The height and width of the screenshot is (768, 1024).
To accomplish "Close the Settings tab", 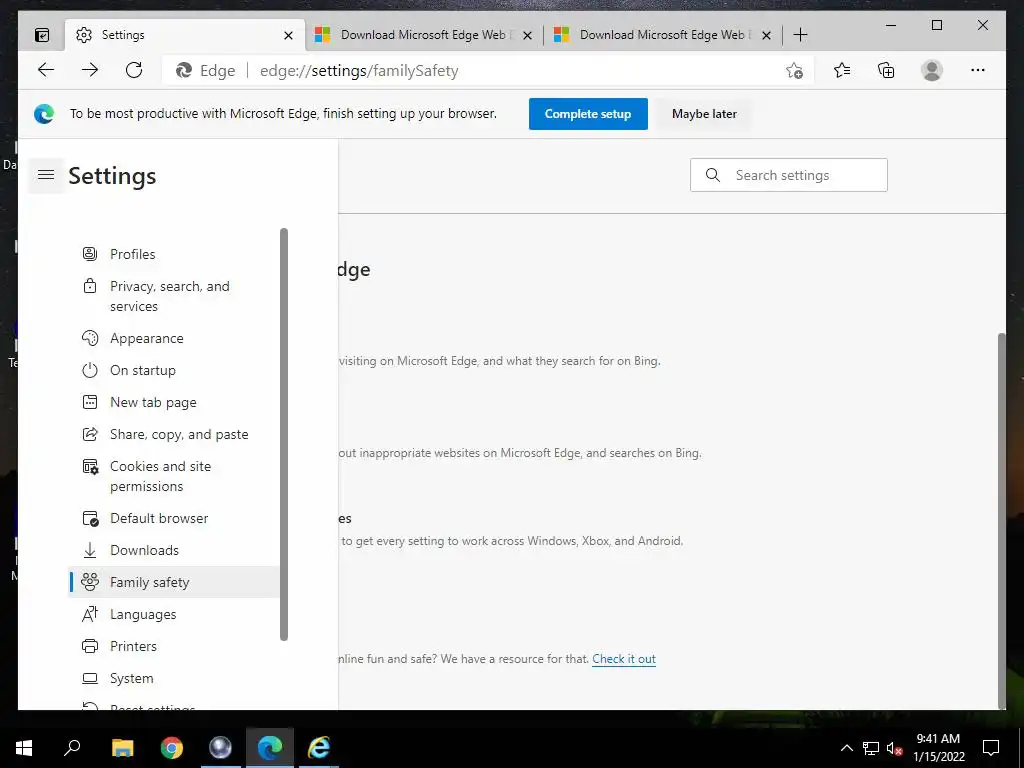I will click(288, 35).
